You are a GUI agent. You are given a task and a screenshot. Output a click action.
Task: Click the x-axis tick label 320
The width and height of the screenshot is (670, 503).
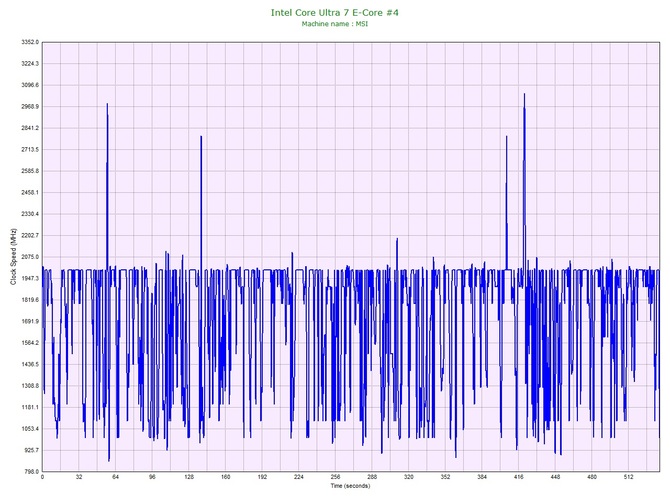point(409,477)
